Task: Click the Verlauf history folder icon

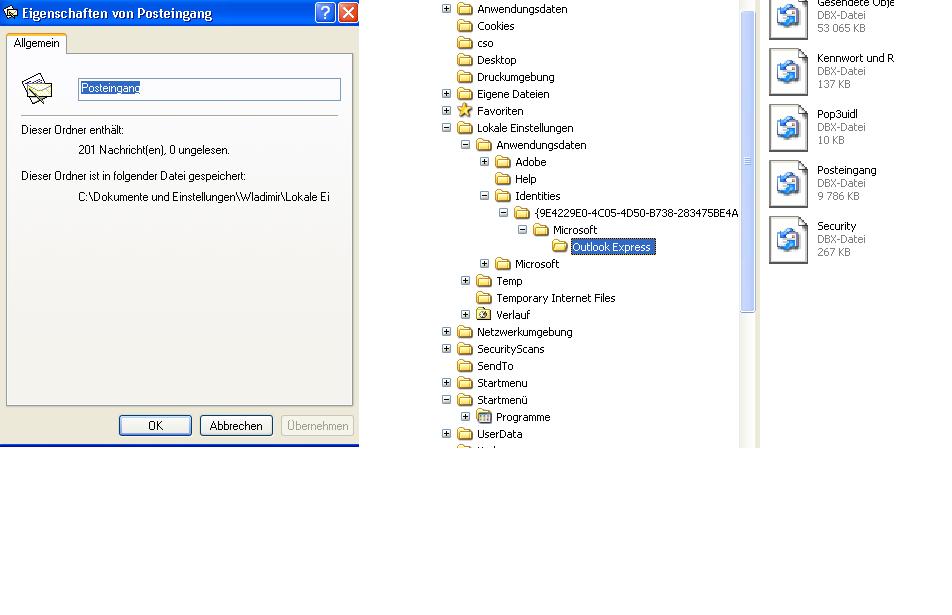Action: click(x=484, y=314)
